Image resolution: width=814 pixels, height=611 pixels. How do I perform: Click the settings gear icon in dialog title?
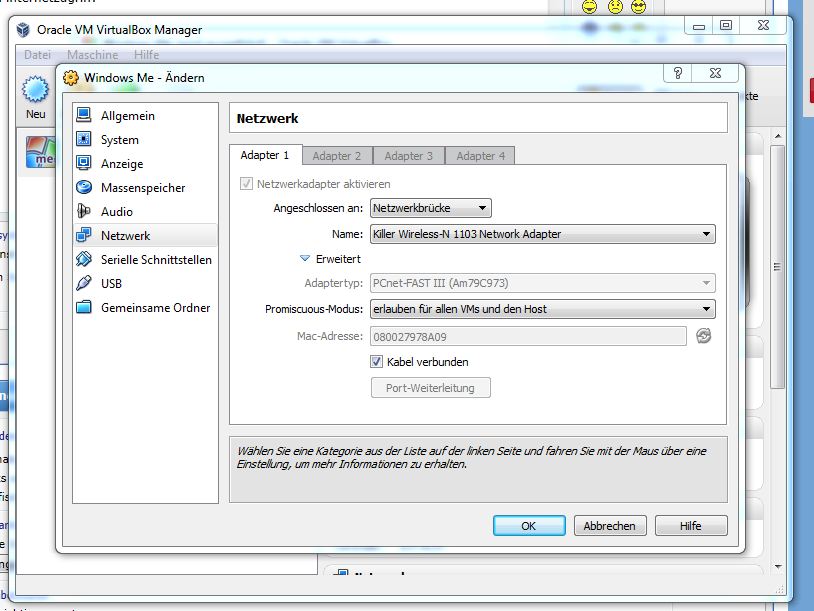pyautogui.click(x=71, y=78)
